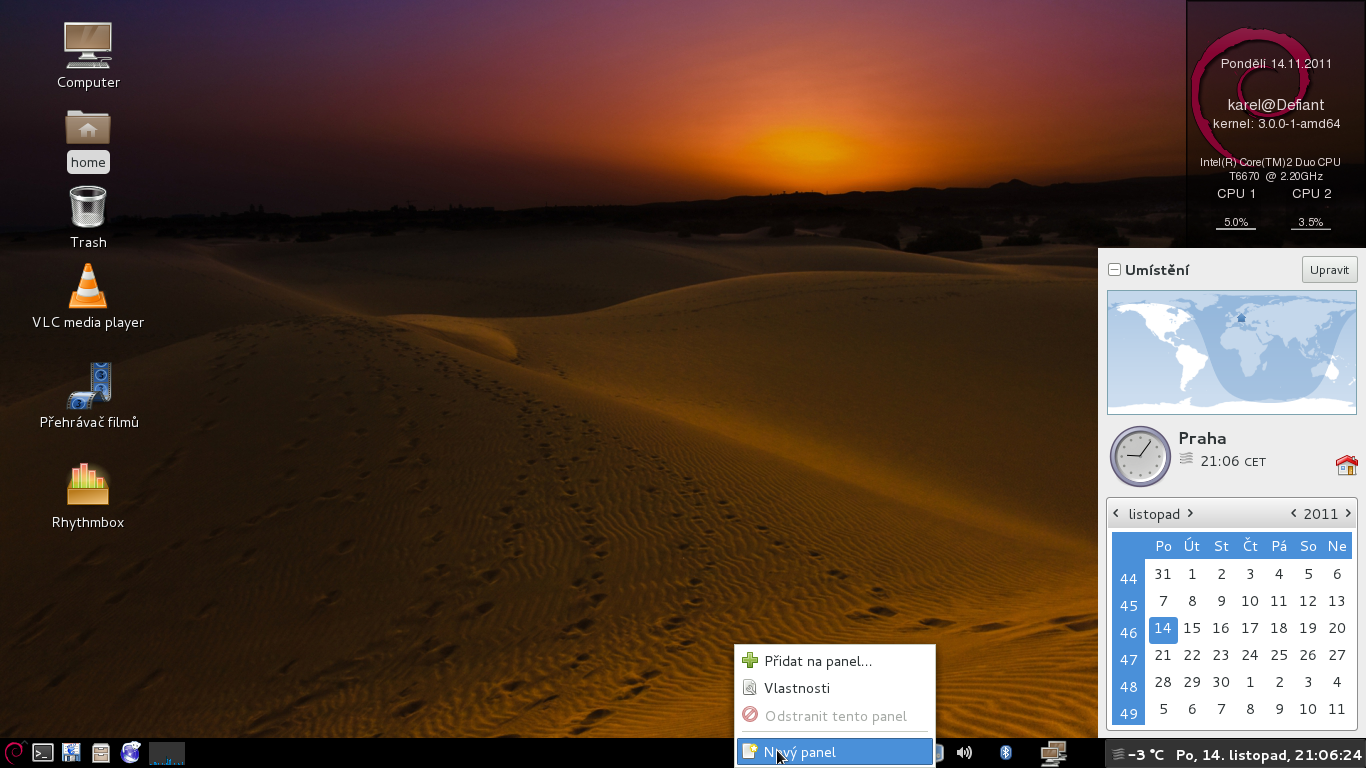
Task: Launch the terminal from the panel
Action: pos(43,753)
